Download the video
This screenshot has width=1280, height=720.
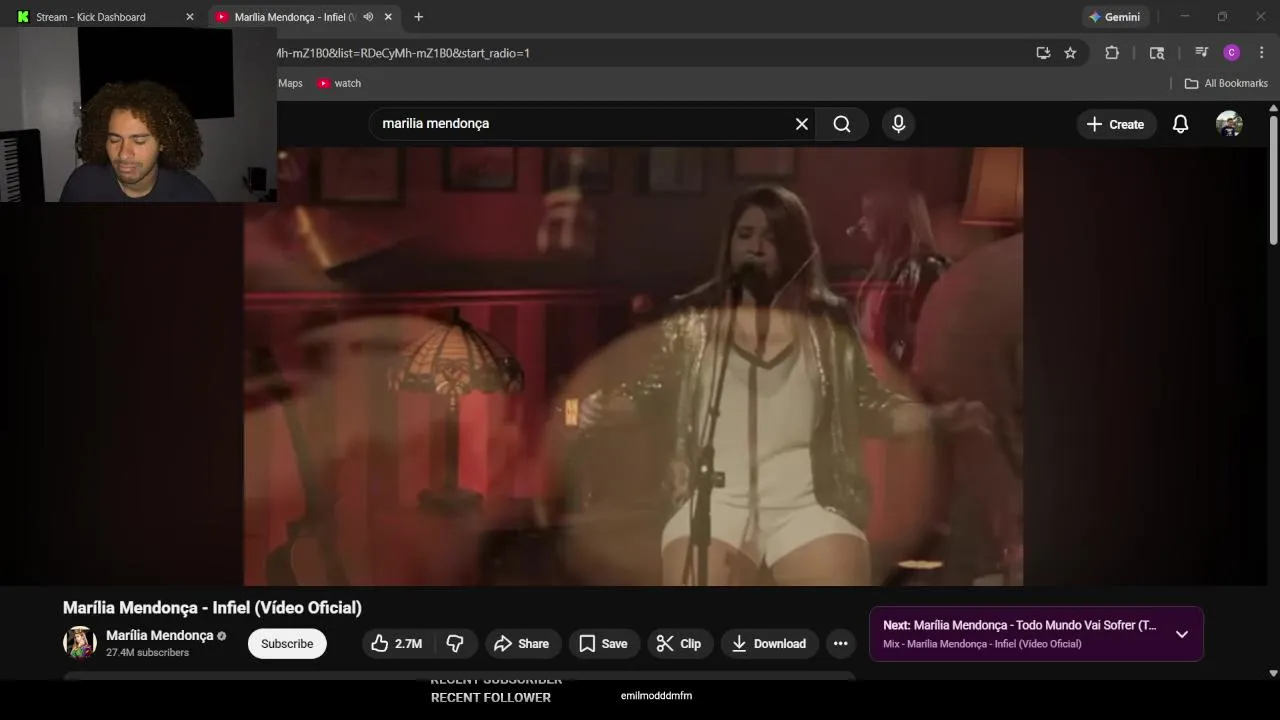pos(769,644)
